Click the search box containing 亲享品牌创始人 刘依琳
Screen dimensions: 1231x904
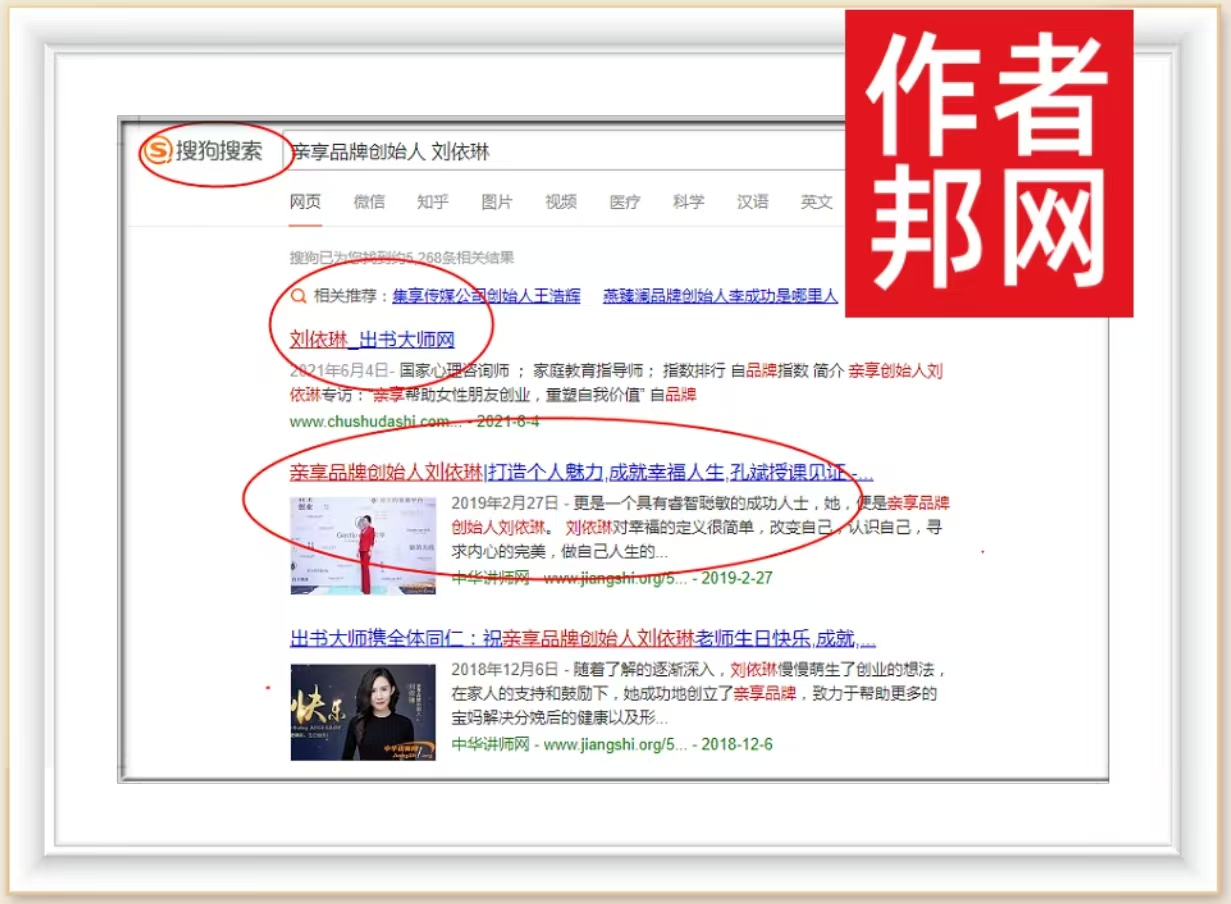pyautogui.click(x=560, y=152)
